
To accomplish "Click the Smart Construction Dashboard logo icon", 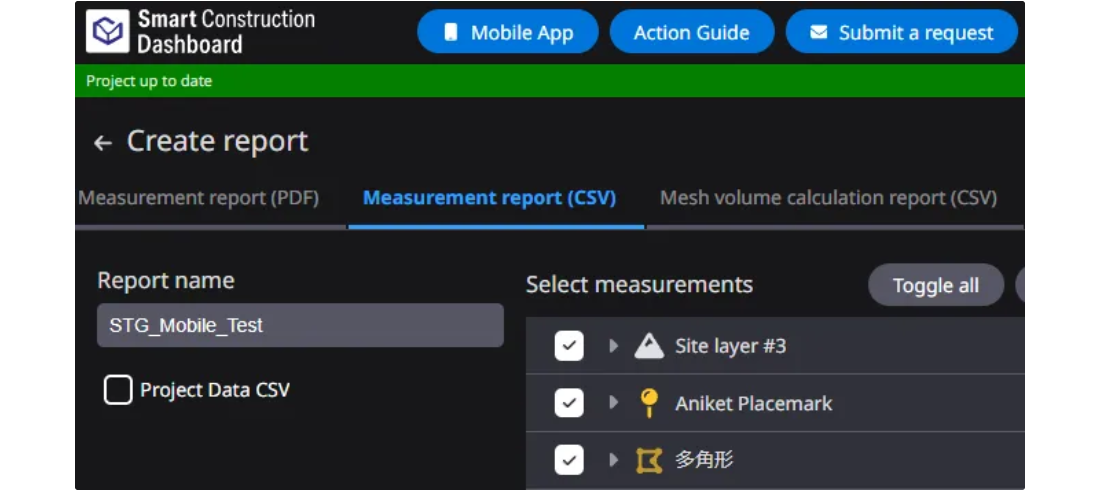I will tap(107, 32).
